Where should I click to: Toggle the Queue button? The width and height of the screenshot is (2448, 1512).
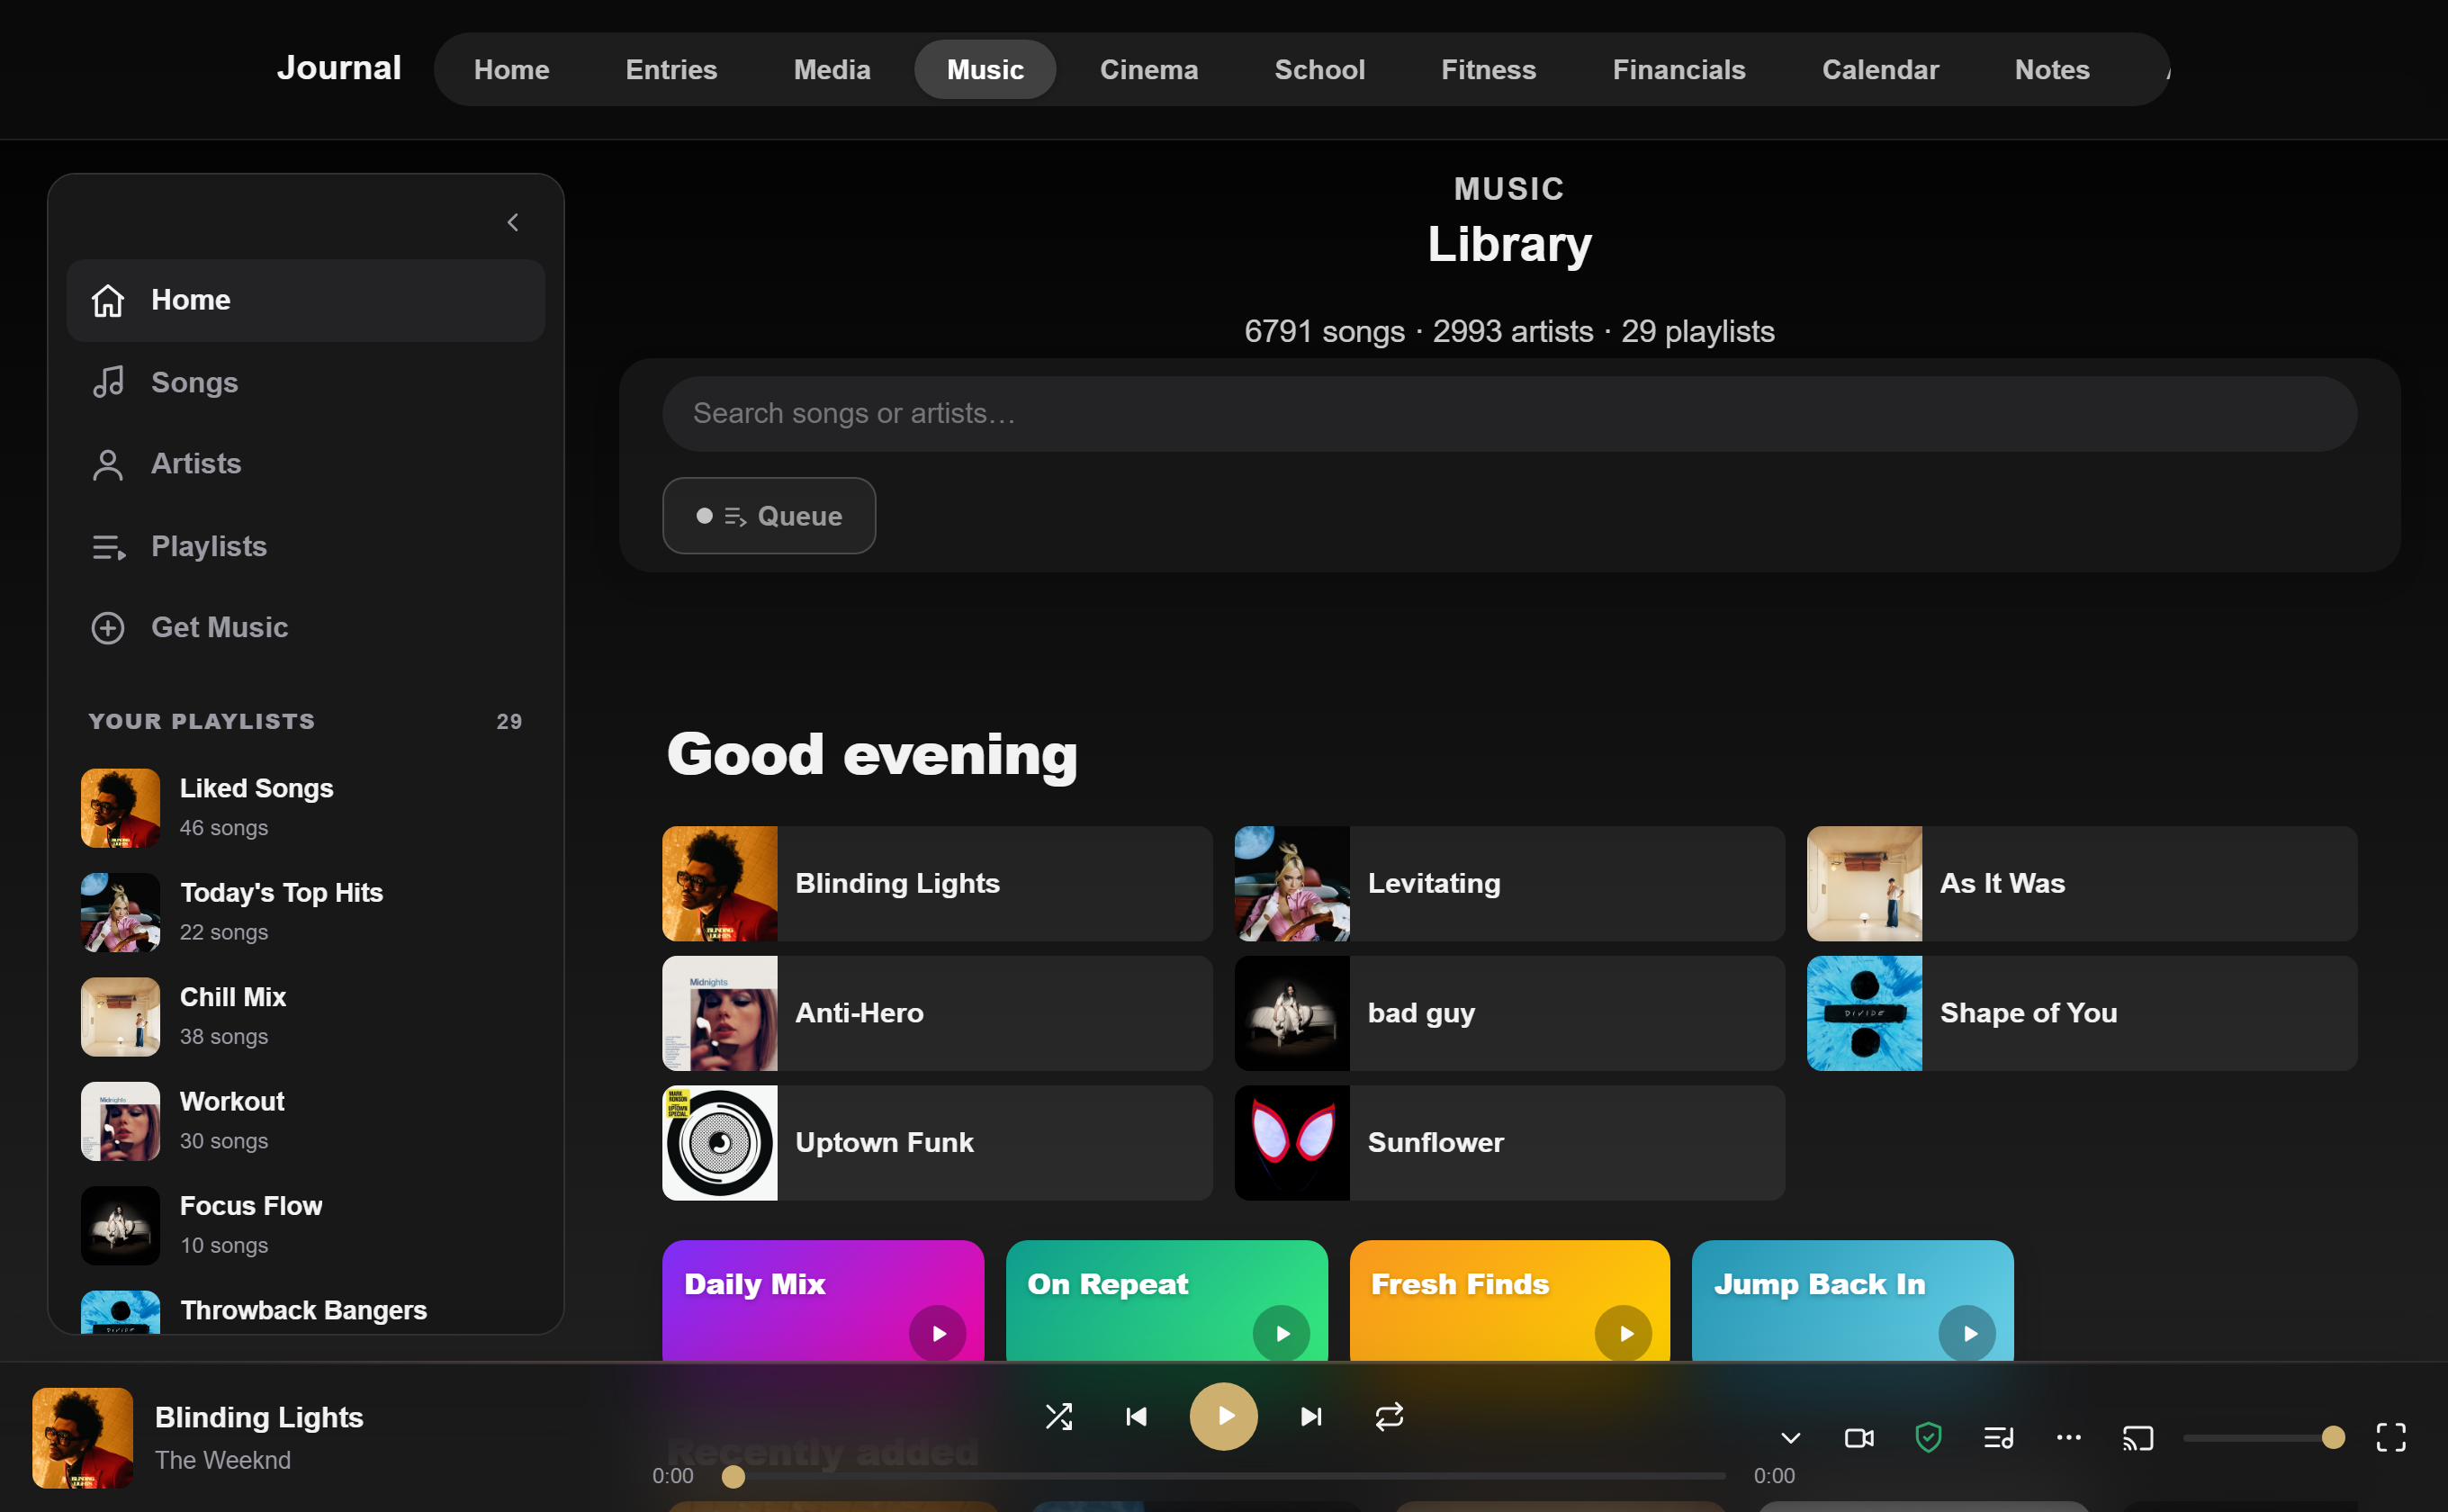pos(769,516)
